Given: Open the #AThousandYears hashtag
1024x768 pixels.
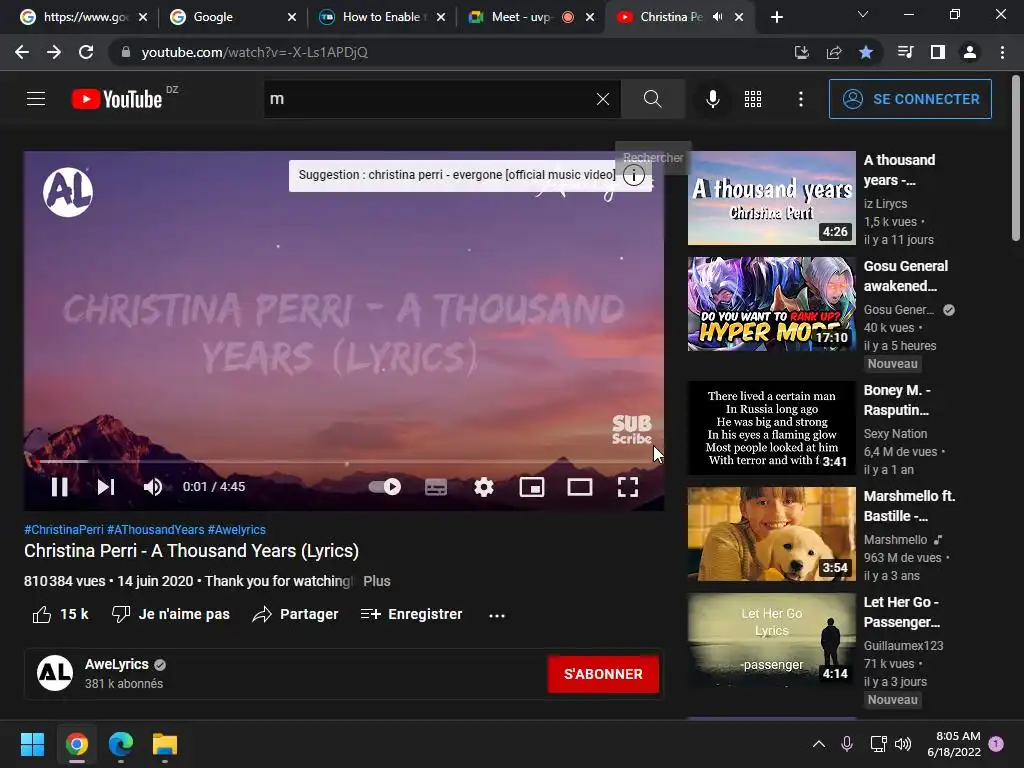Looking at the screenshot, I should pyautogui.click(x=155, y=530).
